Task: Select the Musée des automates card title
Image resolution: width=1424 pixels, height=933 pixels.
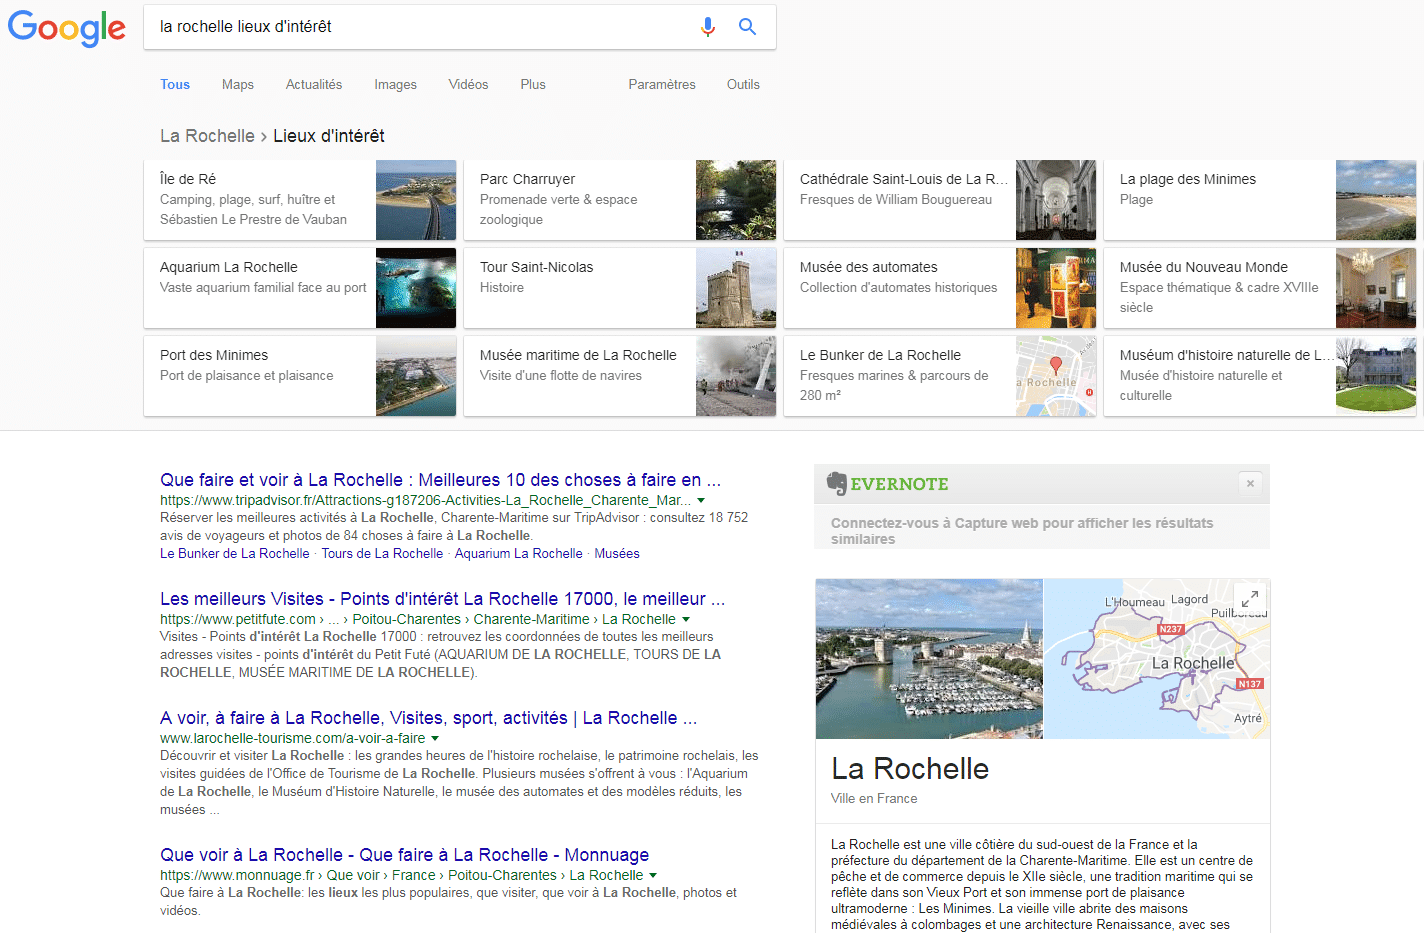Action: click(869, 267)
